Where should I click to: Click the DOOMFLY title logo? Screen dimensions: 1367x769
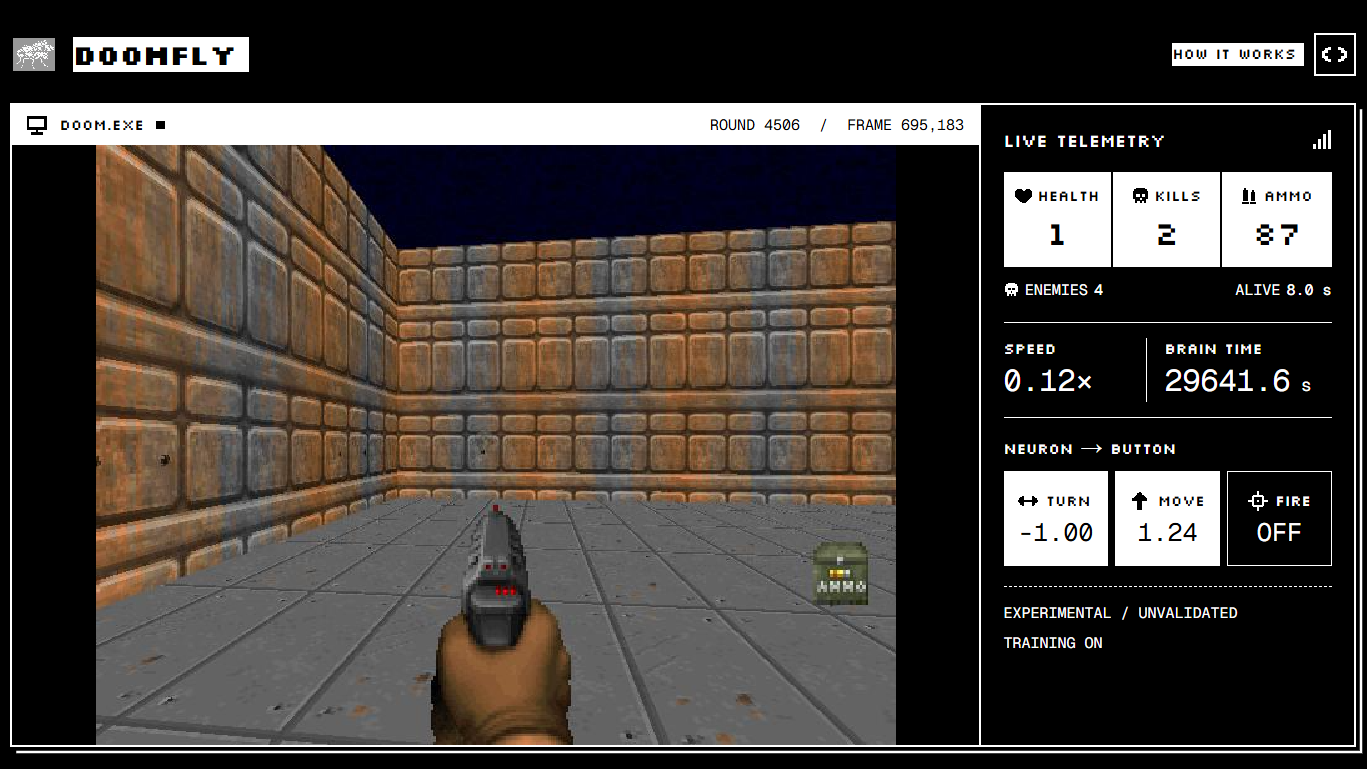pos(161,54)
